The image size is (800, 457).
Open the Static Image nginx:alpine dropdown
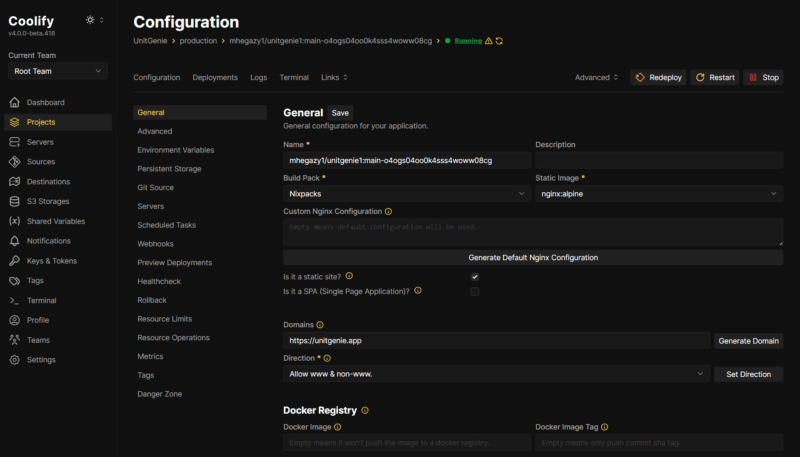(x=659, y=194)
